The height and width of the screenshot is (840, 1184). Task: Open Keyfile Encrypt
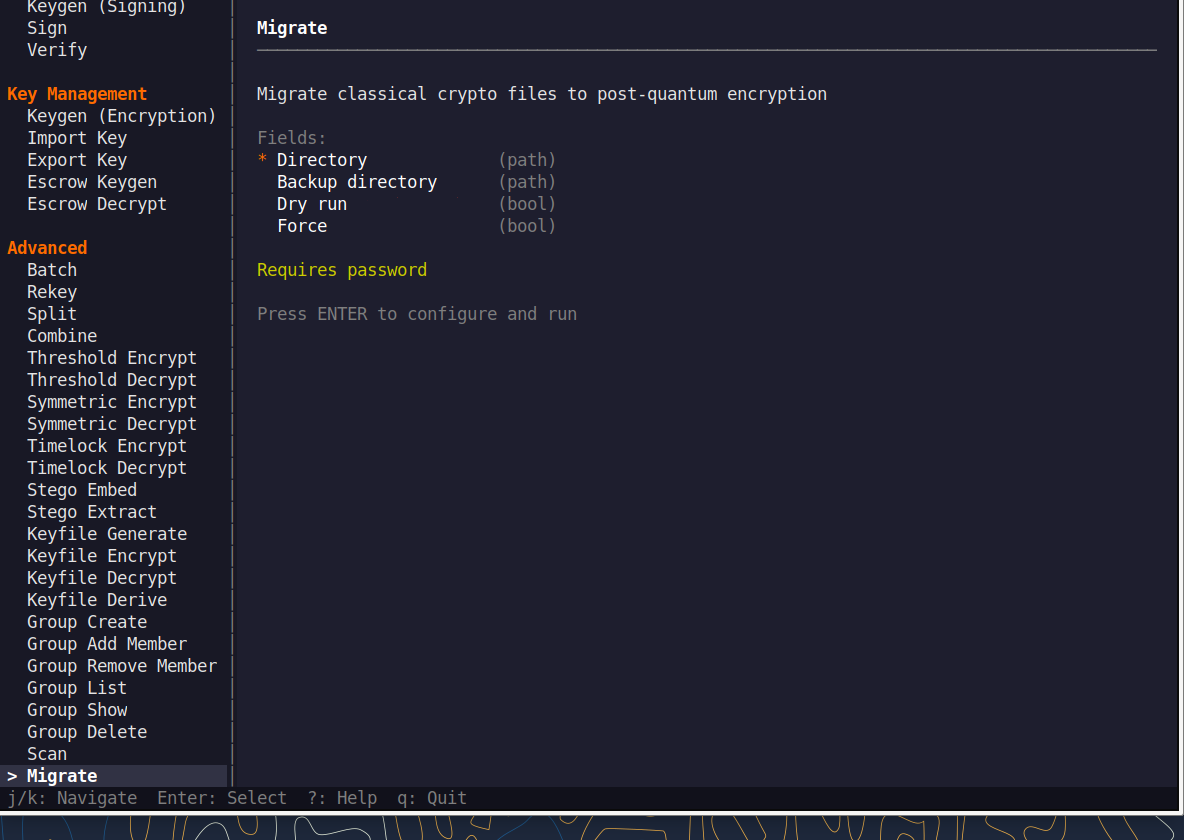[102, 555]
